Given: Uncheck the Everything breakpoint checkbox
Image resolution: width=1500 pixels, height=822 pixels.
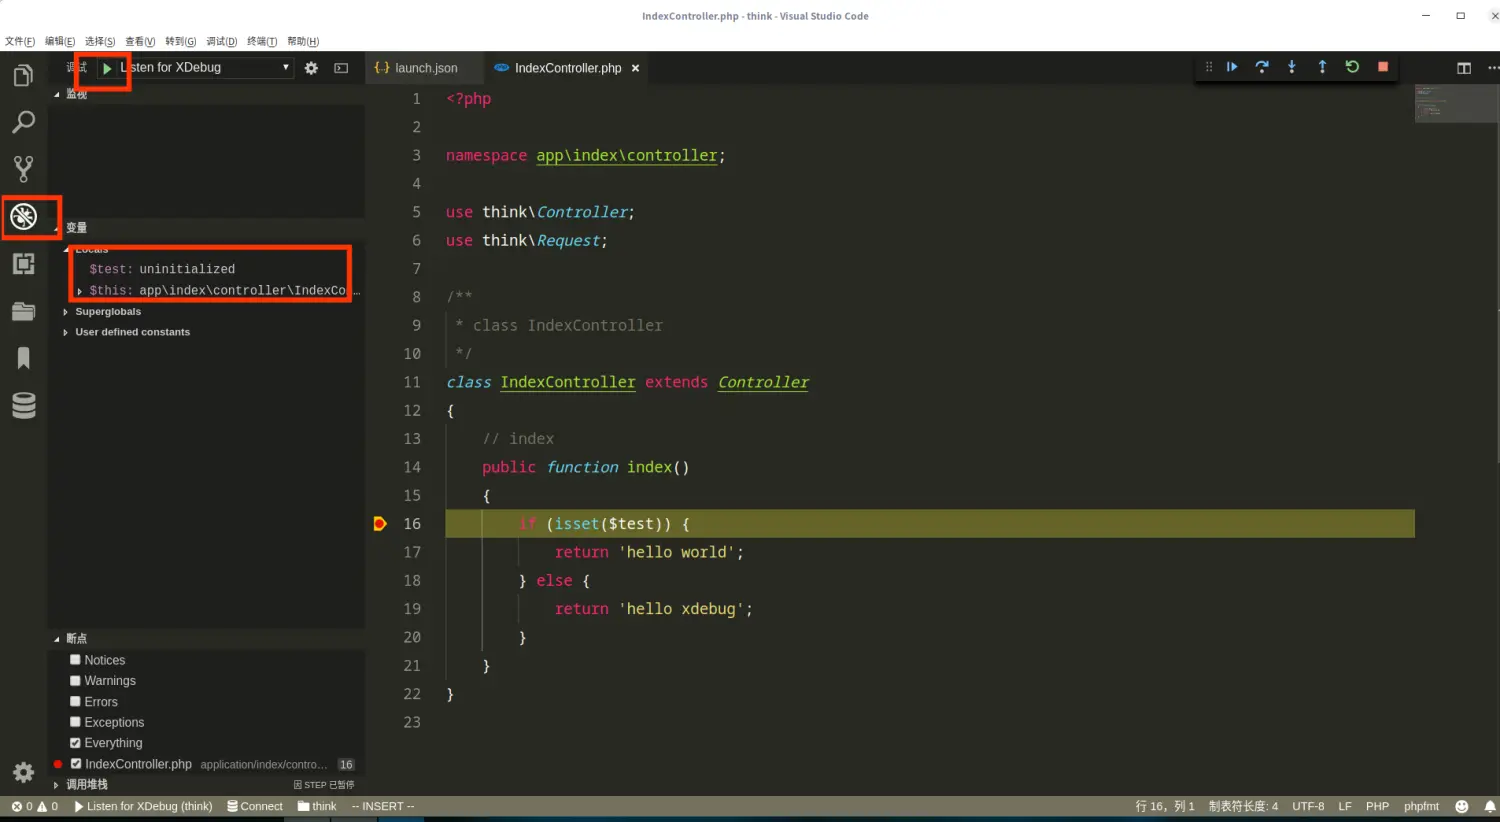Looking at the screenshot, I should click(75, 743).
